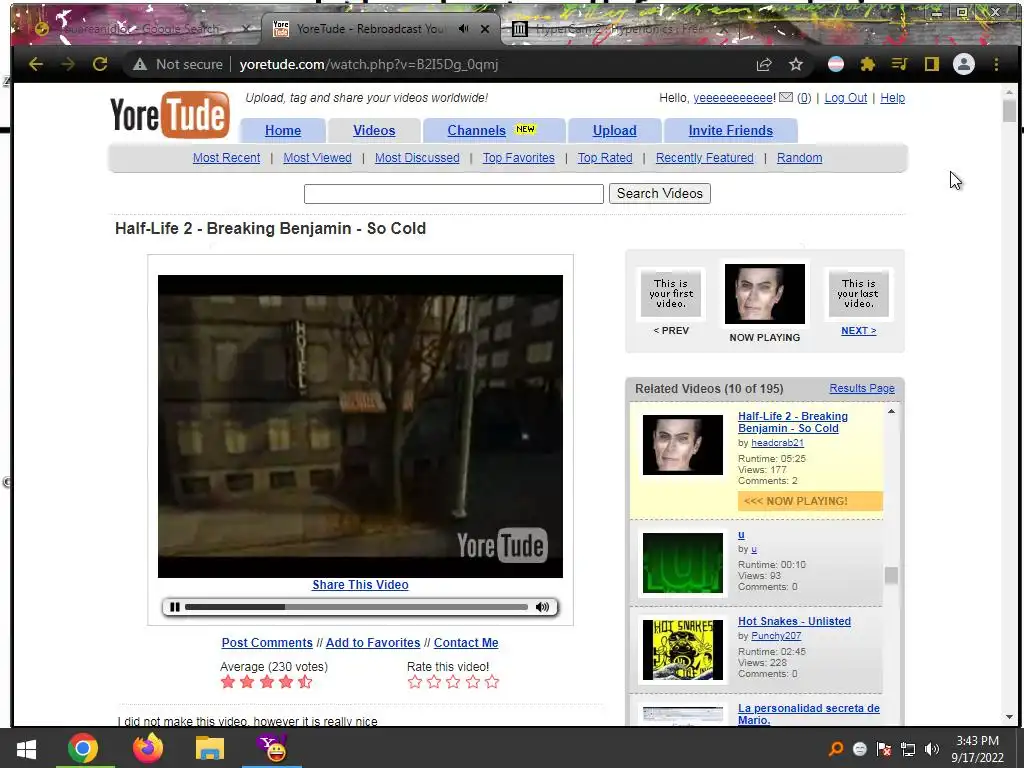Image resolution: width=1024 pixels, height=768 pixels.
Task: Click the striped round extension icon
Action: tap(836, 64)
